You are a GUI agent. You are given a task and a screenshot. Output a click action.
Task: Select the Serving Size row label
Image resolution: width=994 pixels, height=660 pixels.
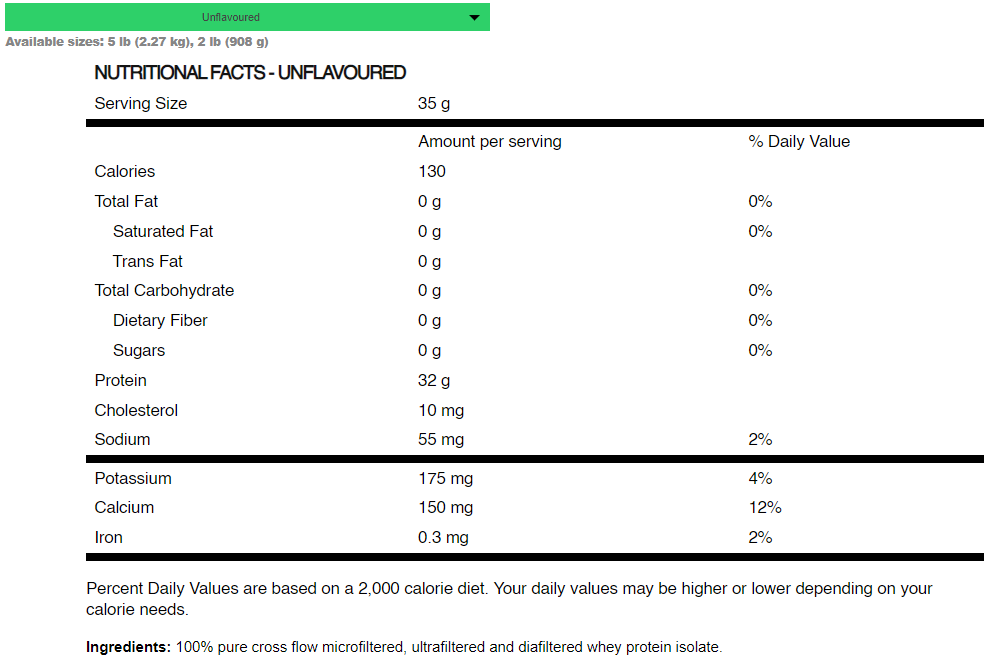[x=140, y=104]
